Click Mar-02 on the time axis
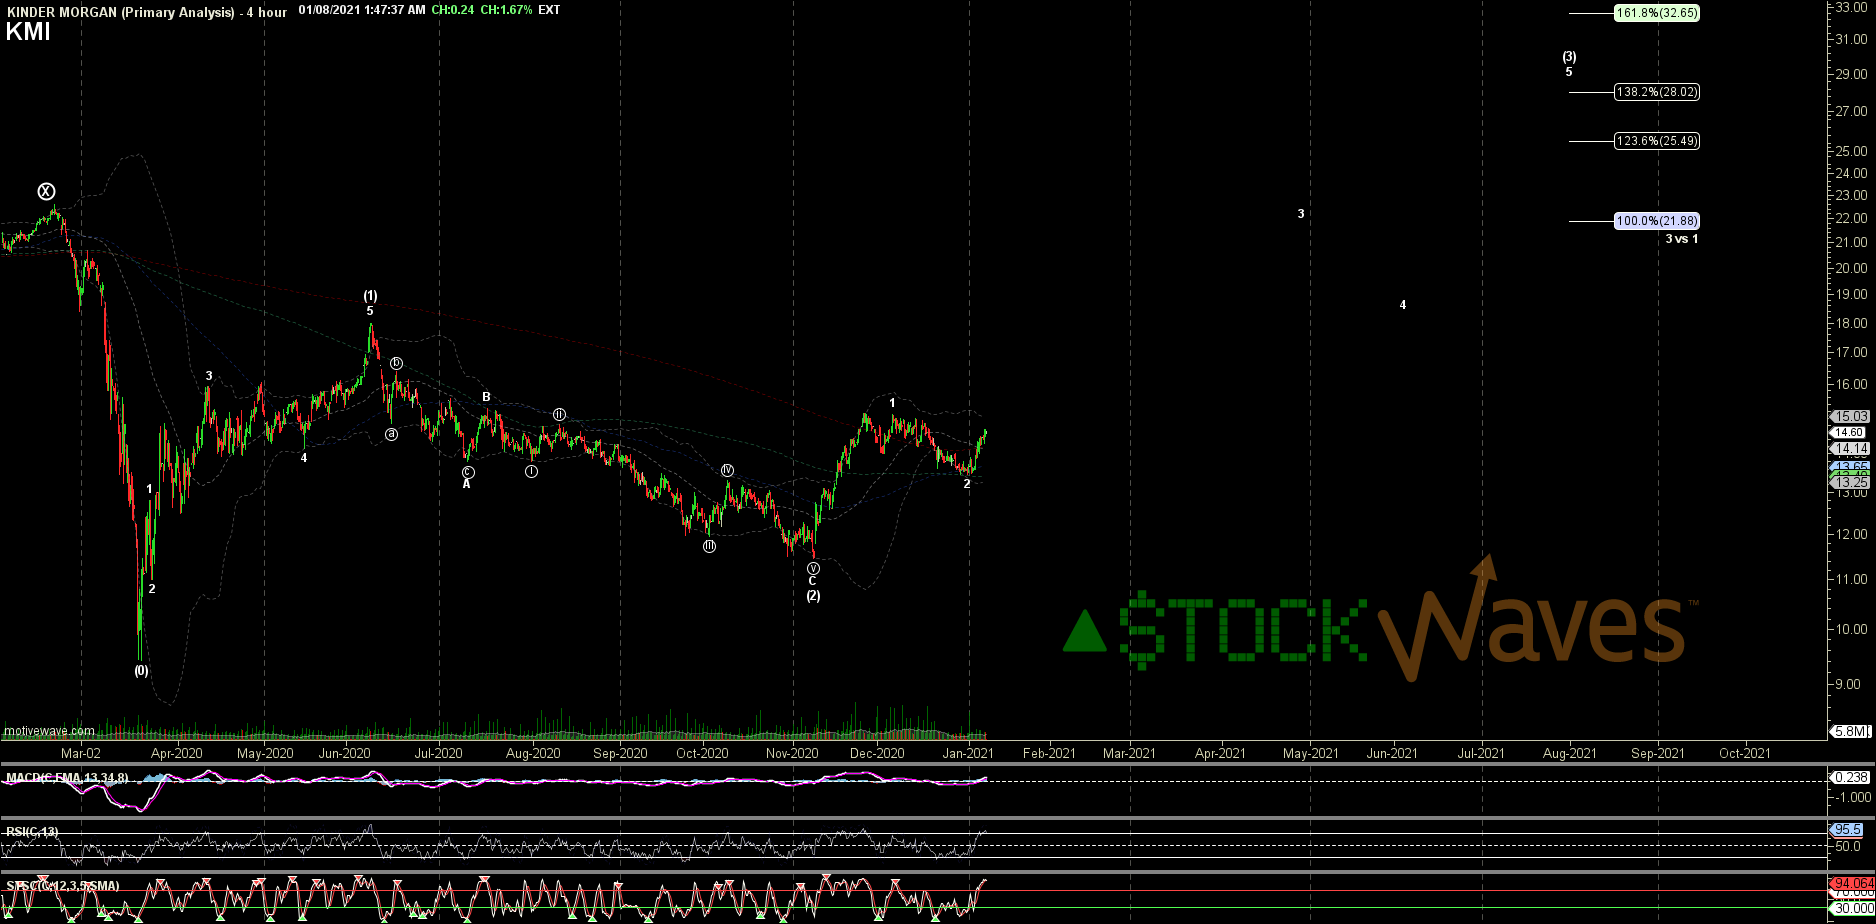1876x924 pixels. coord(81,753)
